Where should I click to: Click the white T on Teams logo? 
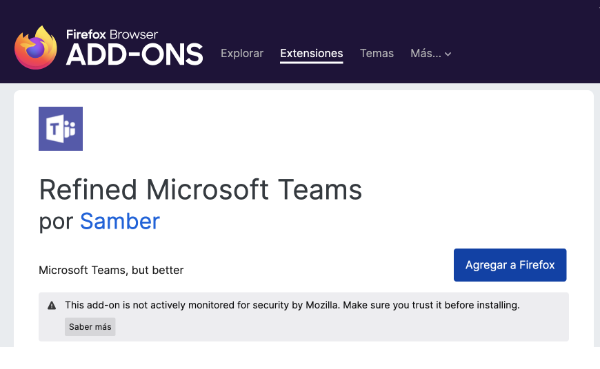[54, 129]
